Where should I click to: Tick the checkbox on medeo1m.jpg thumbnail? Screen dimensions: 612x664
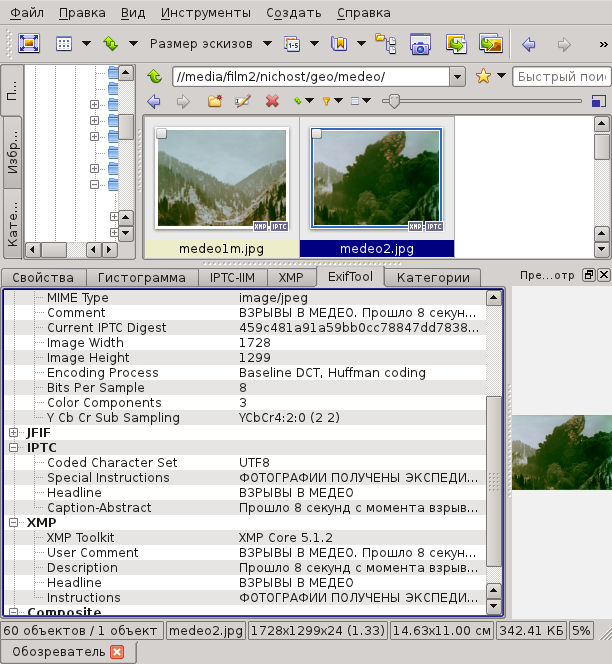coord(161,134)
